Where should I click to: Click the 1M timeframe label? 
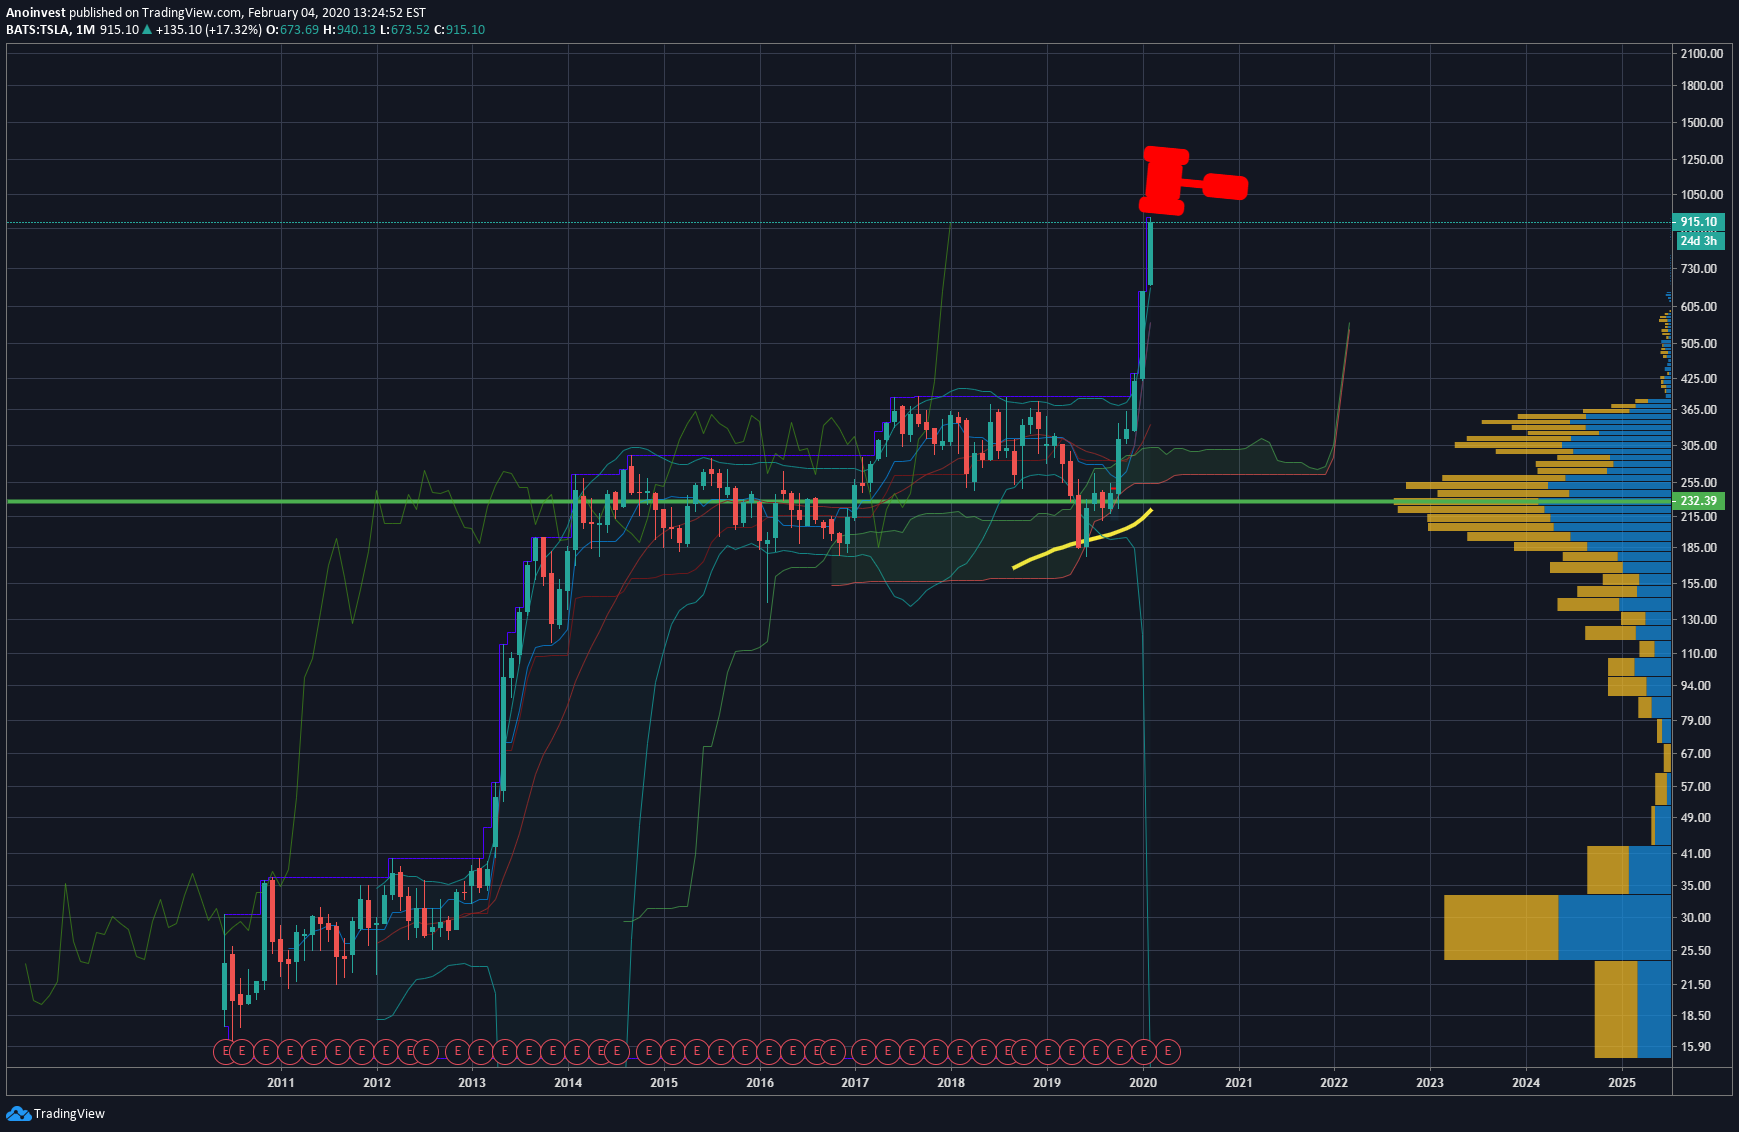85,30
